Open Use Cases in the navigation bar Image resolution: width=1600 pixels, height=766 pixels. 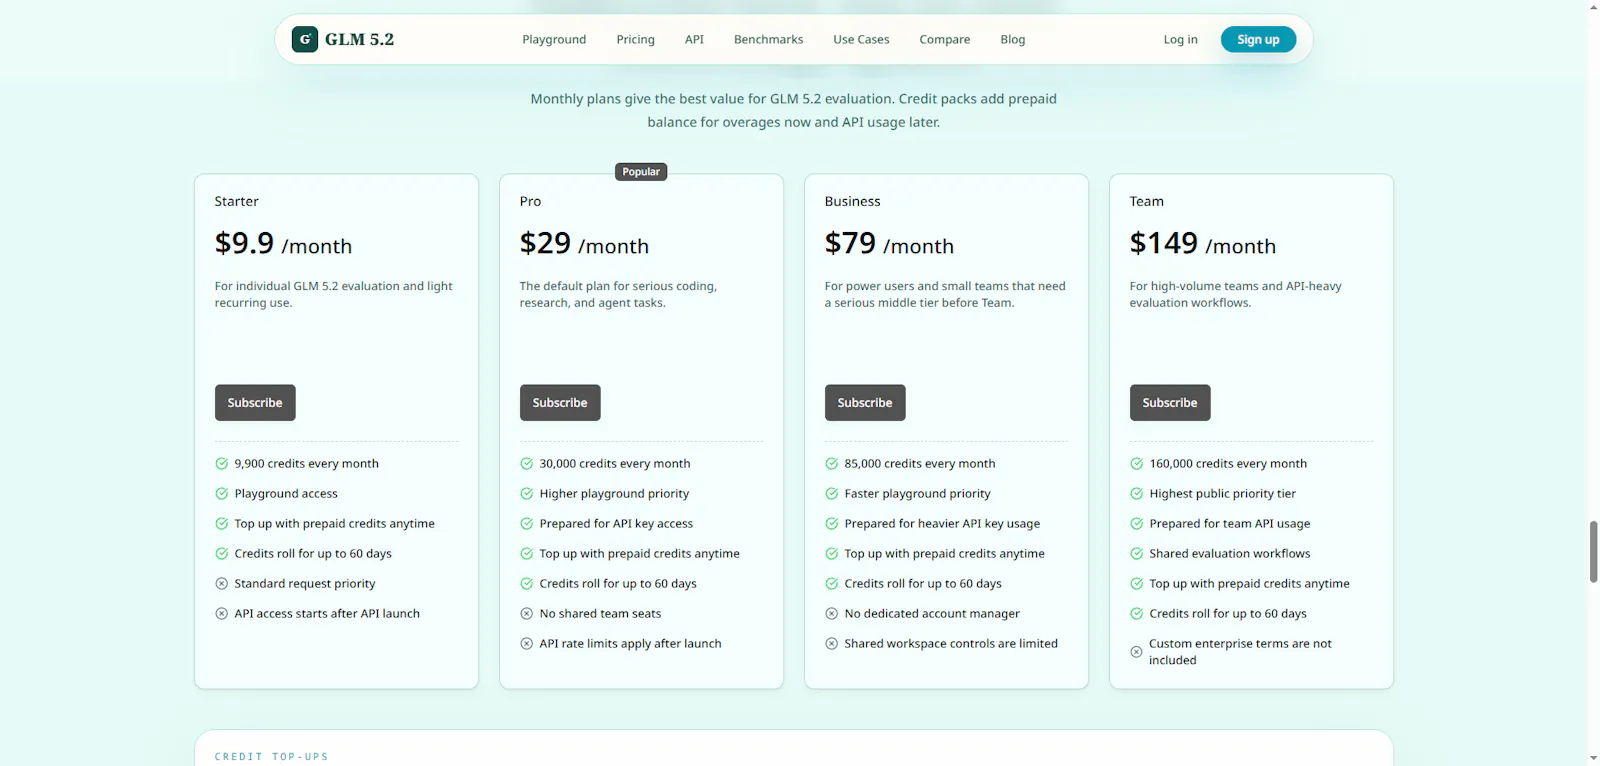click(861, 39)
